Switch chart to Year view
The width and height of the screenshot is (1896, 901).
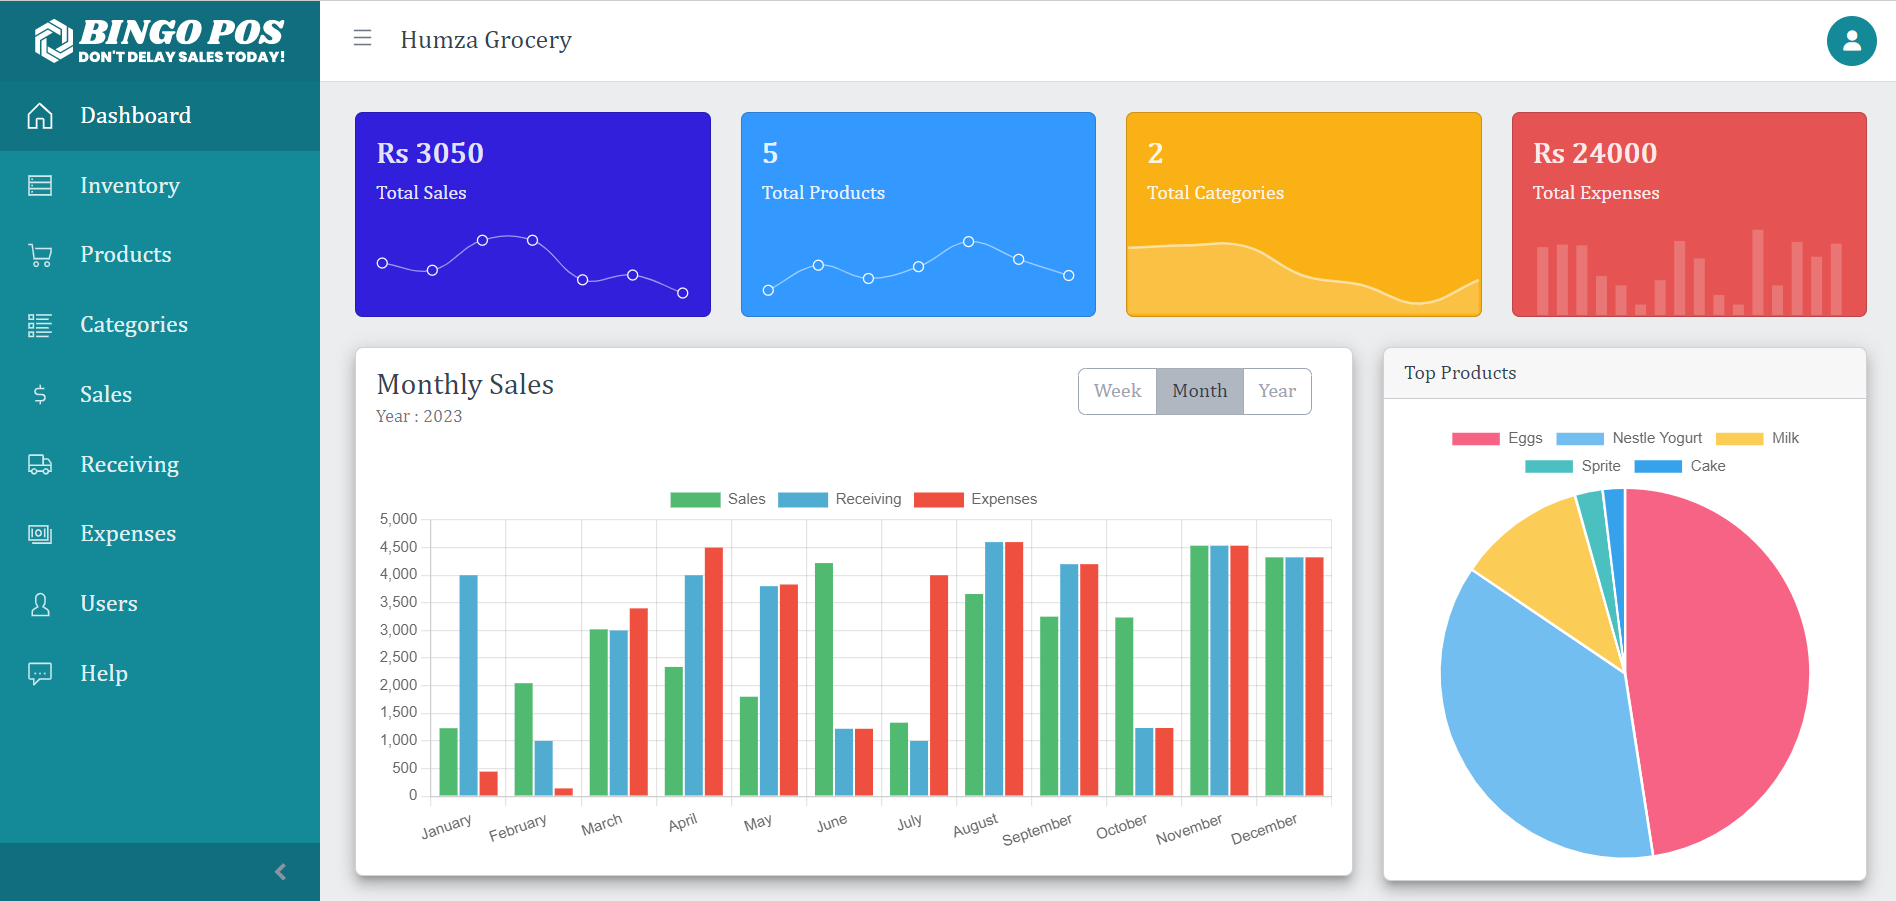click(x=1277, y=391)
